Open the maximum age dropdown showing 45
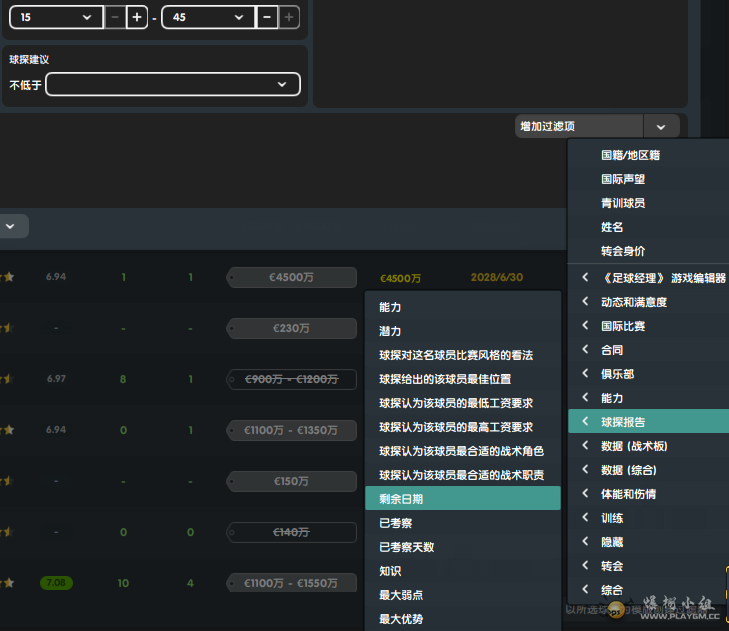Viewport: 729px width, 631px height. pos(208,18)
